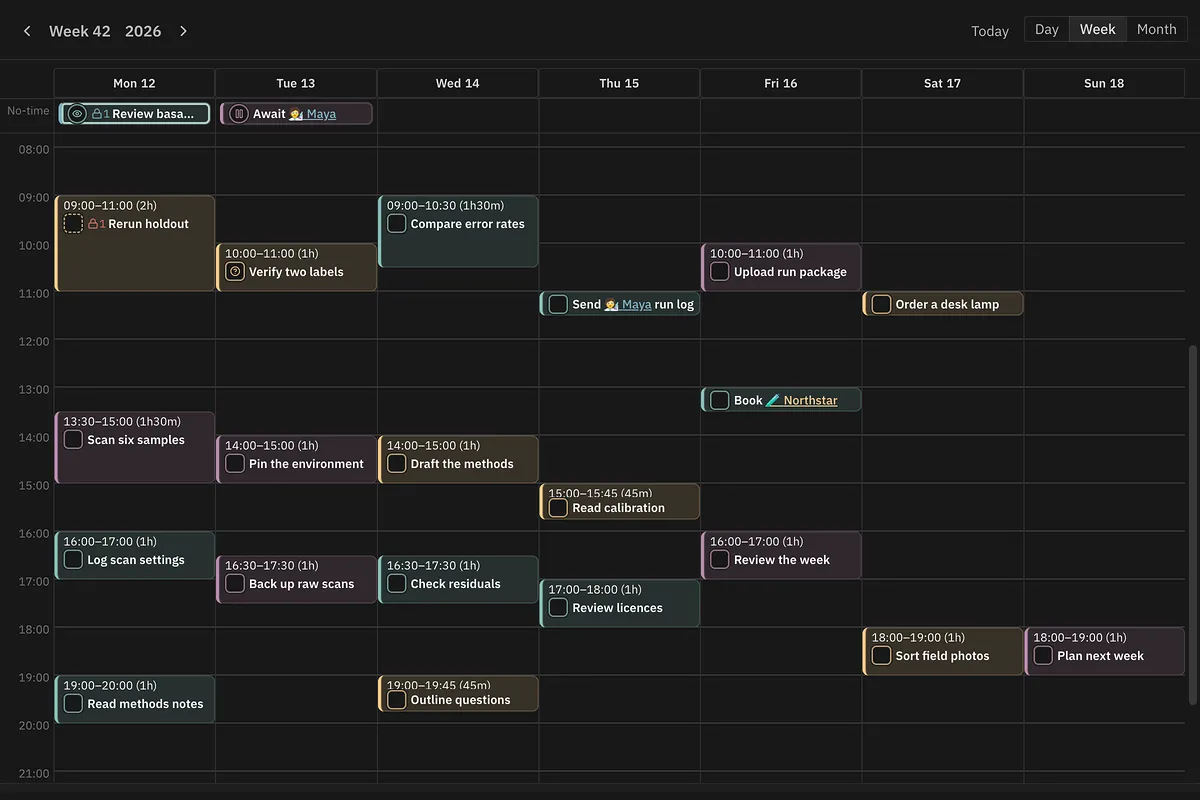1200x800 pixels.
Task: Click the dashed status box on Rerun holdout
Action: (73, 224)
